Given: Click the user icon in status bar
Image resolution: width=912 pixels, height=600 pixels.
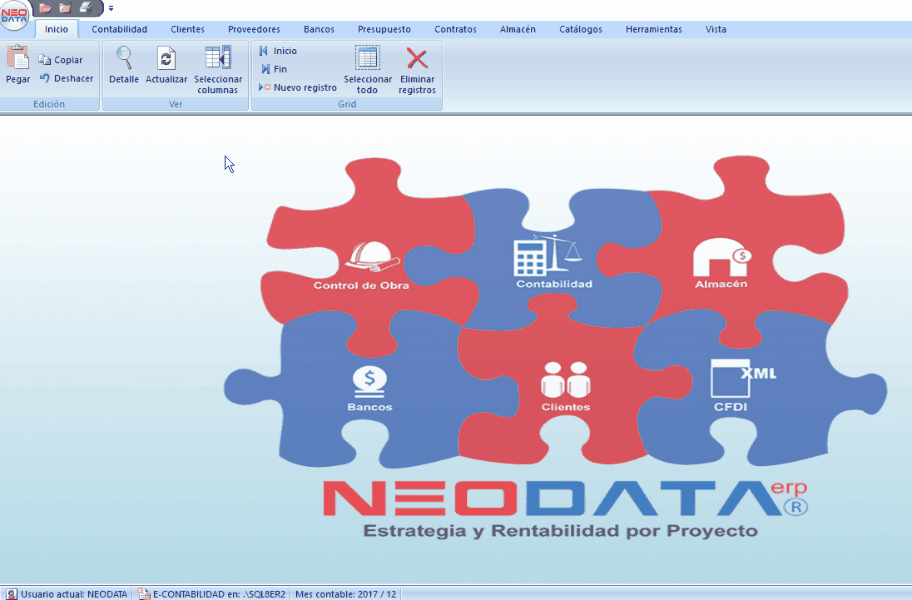Looking at the screenshot, I should (11, 594).
